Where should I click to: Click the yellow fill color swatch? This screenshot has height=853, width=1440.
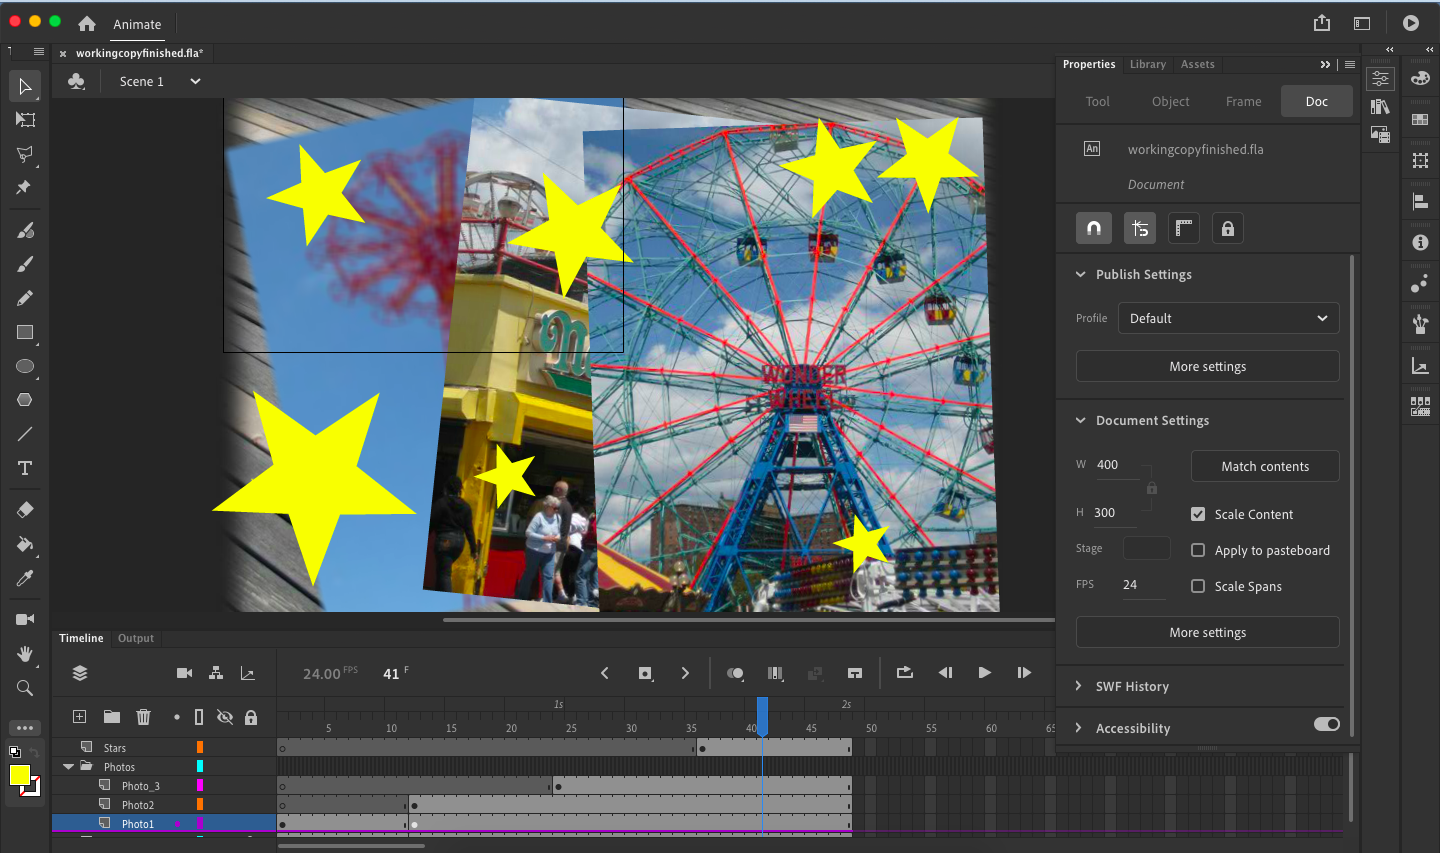point(20,775)
